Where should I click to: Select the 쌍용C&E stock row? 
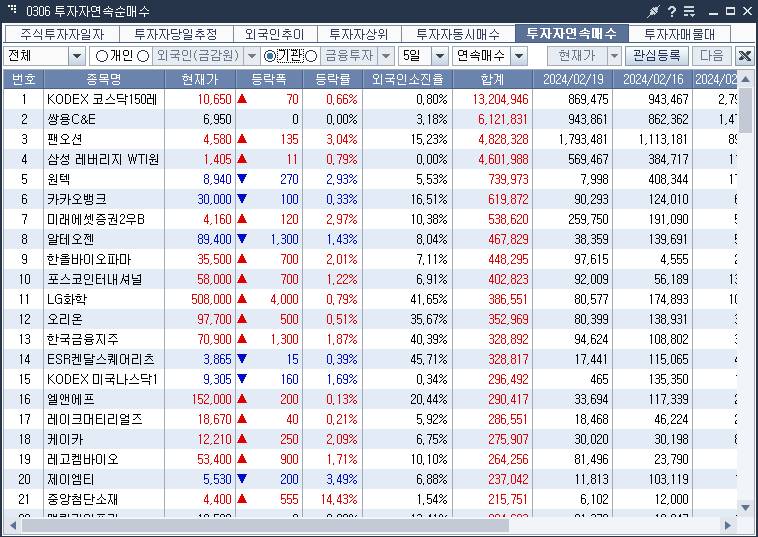tap(370, 119)
